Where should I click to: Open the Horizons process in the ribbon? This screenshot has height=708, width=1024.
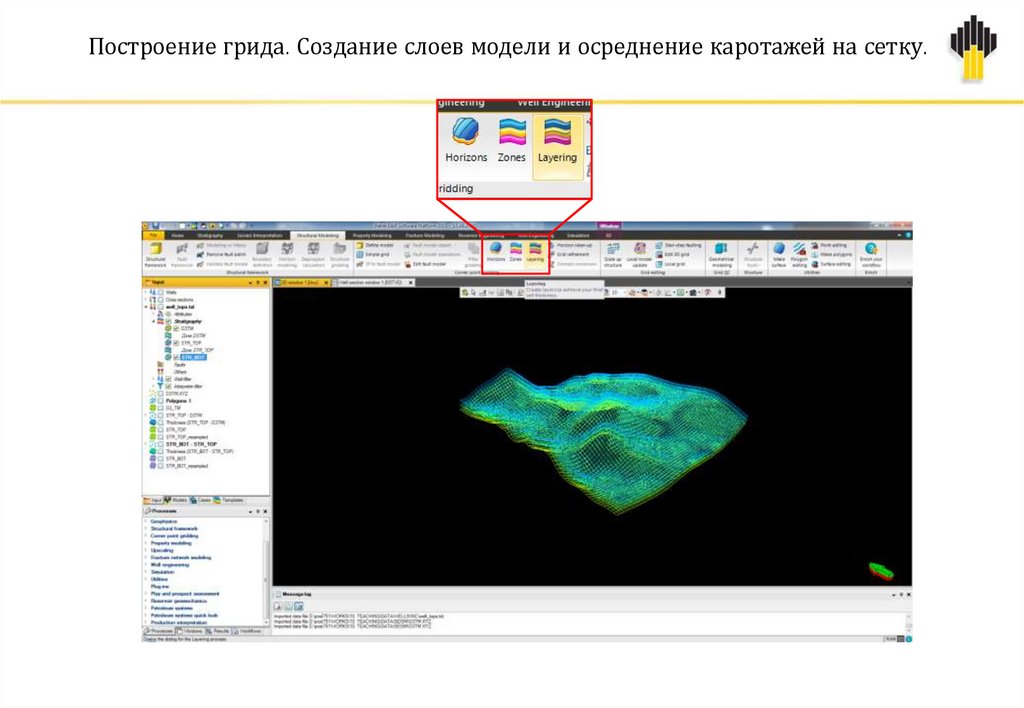[496, 252]
